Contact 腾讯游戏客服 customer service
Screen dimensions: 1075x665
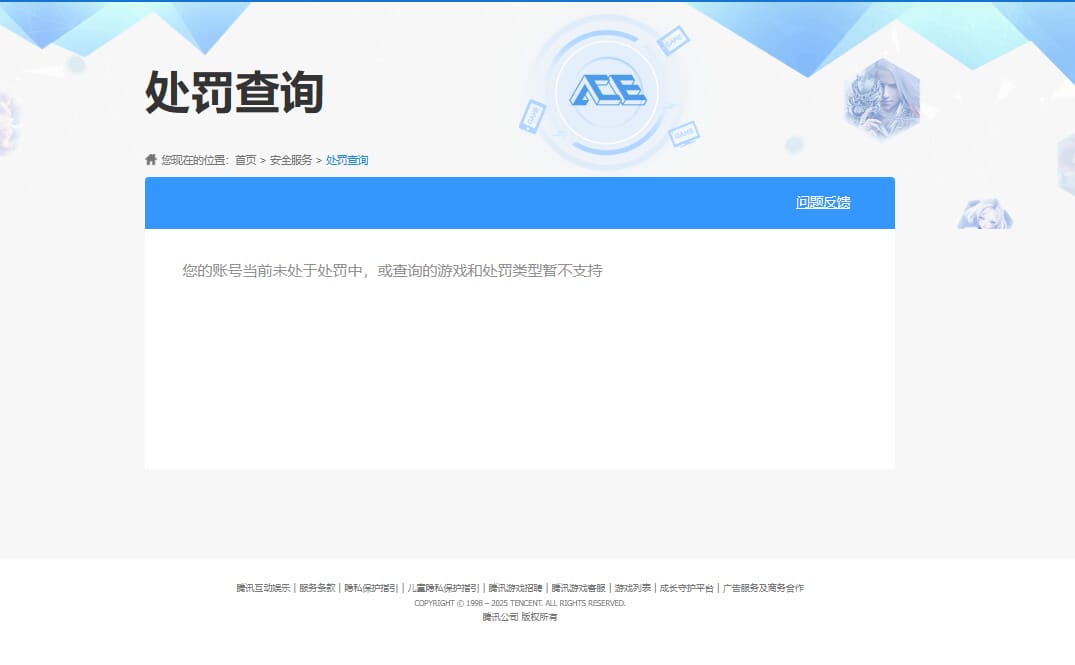click(x=578, y=588)
